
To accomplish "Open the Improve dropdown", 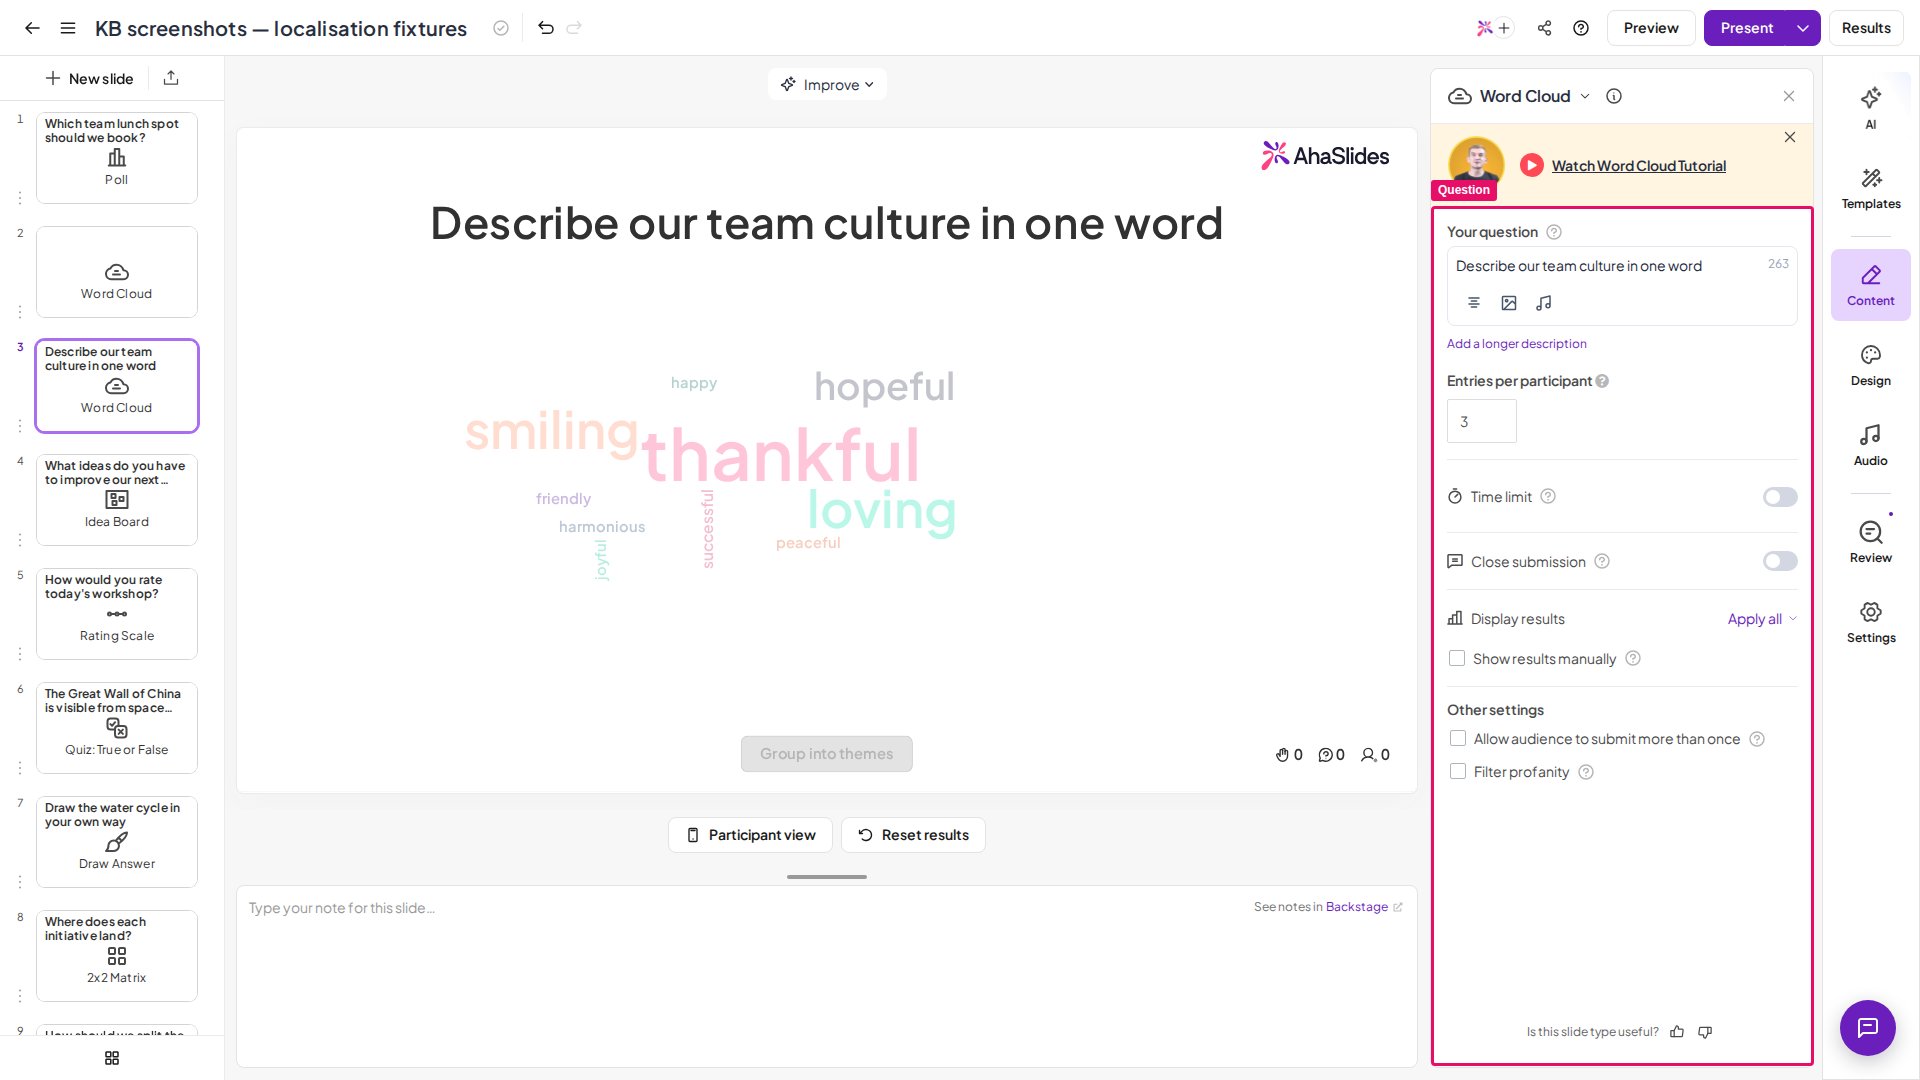I will tap(827, 85).
